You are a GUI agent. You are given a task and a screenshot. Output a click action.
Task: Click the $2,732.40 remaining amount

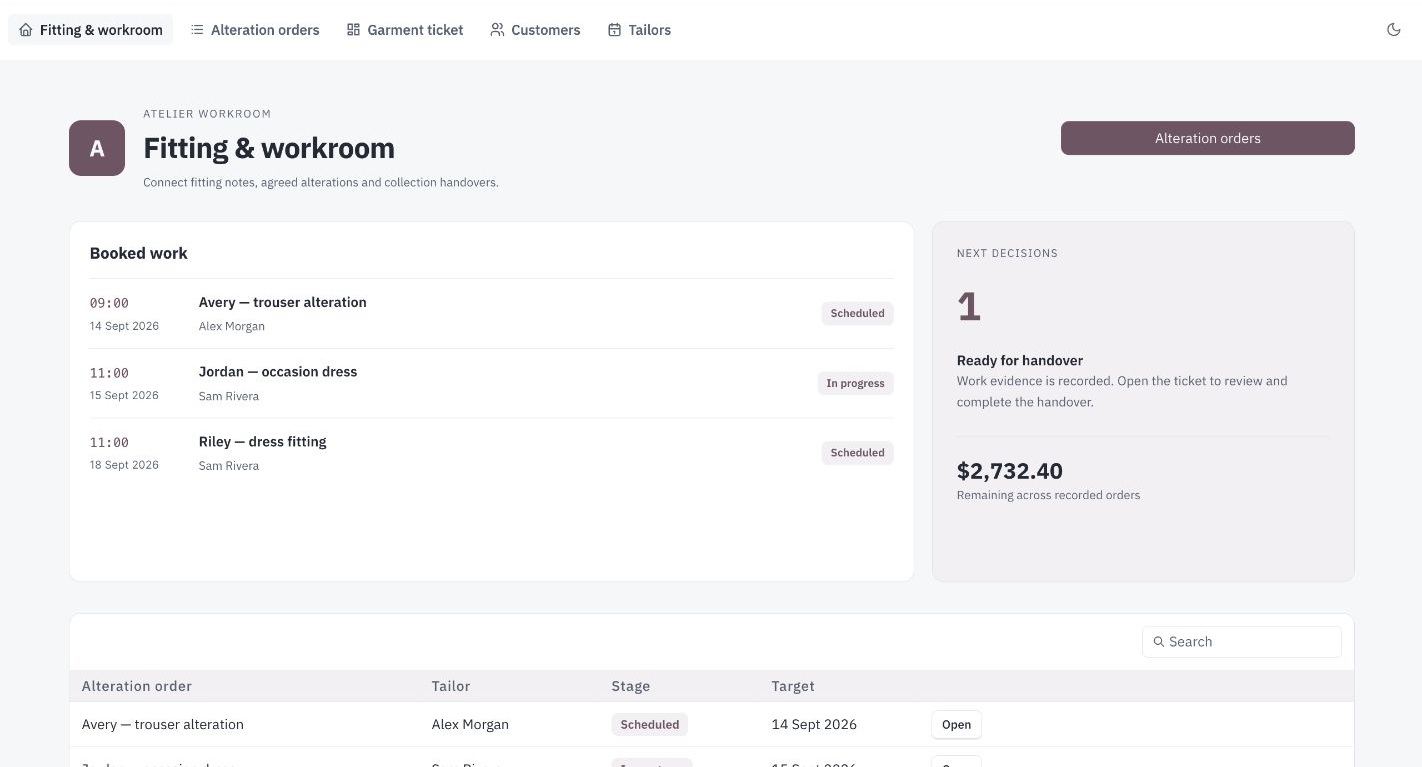point(1009,471)
